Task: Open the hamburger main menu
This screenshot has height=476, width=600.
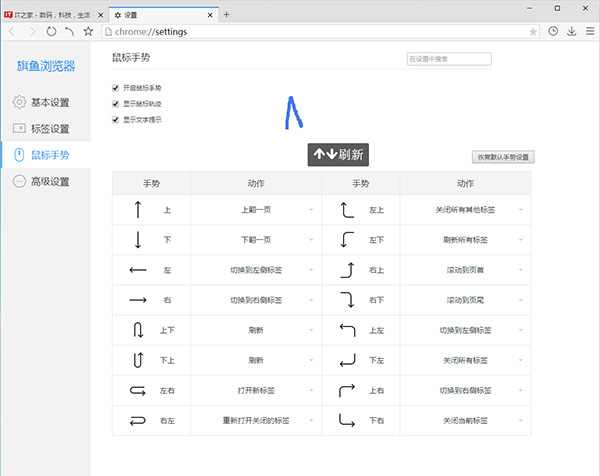Action: [590, 31]
